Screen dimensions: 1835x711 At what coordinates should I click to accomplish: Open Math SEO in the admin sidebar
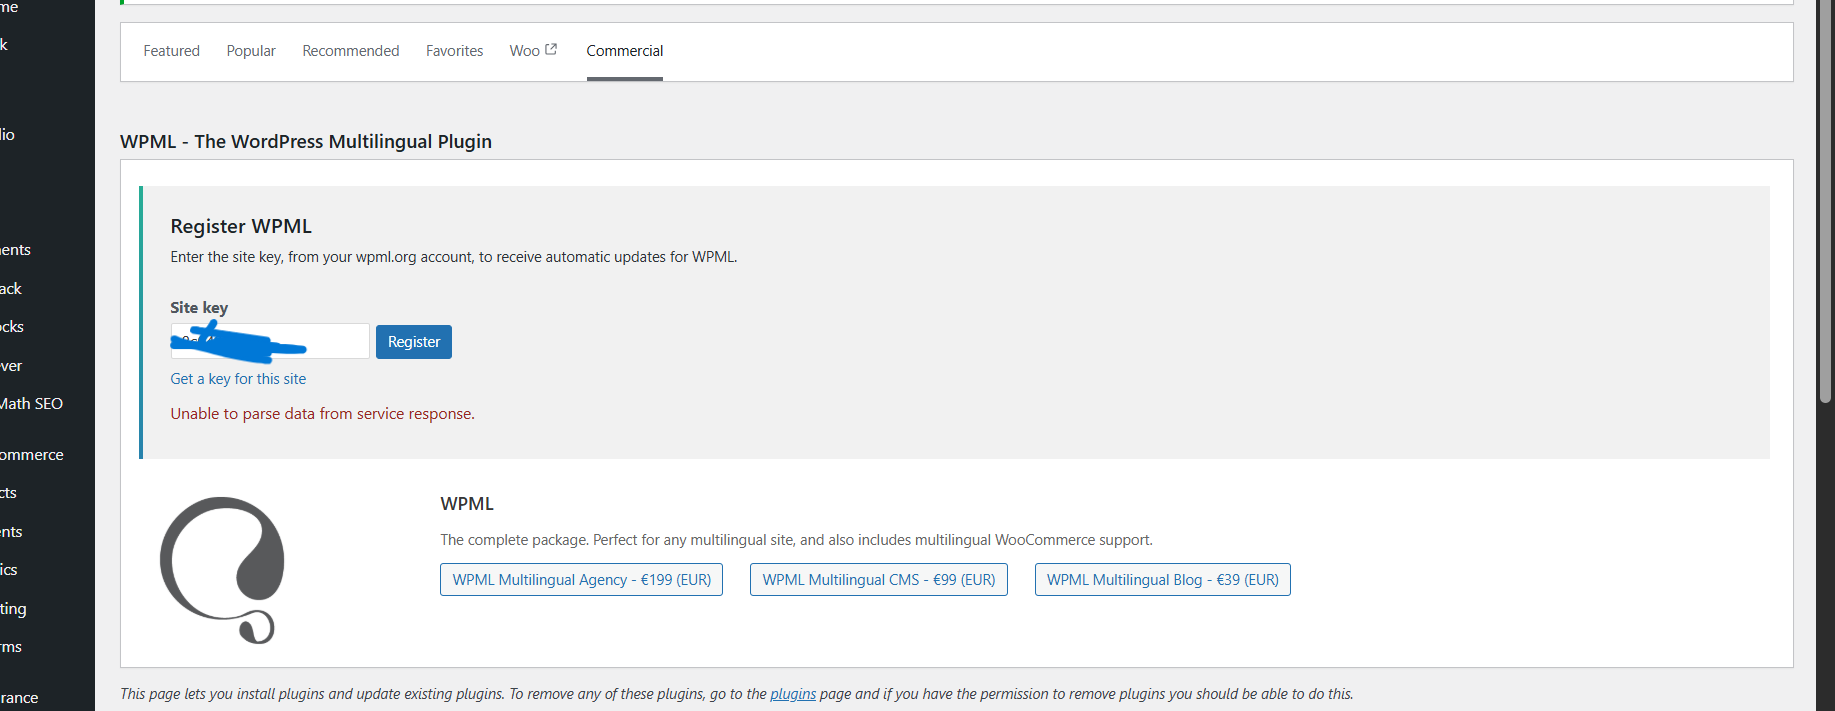[31, 404]
